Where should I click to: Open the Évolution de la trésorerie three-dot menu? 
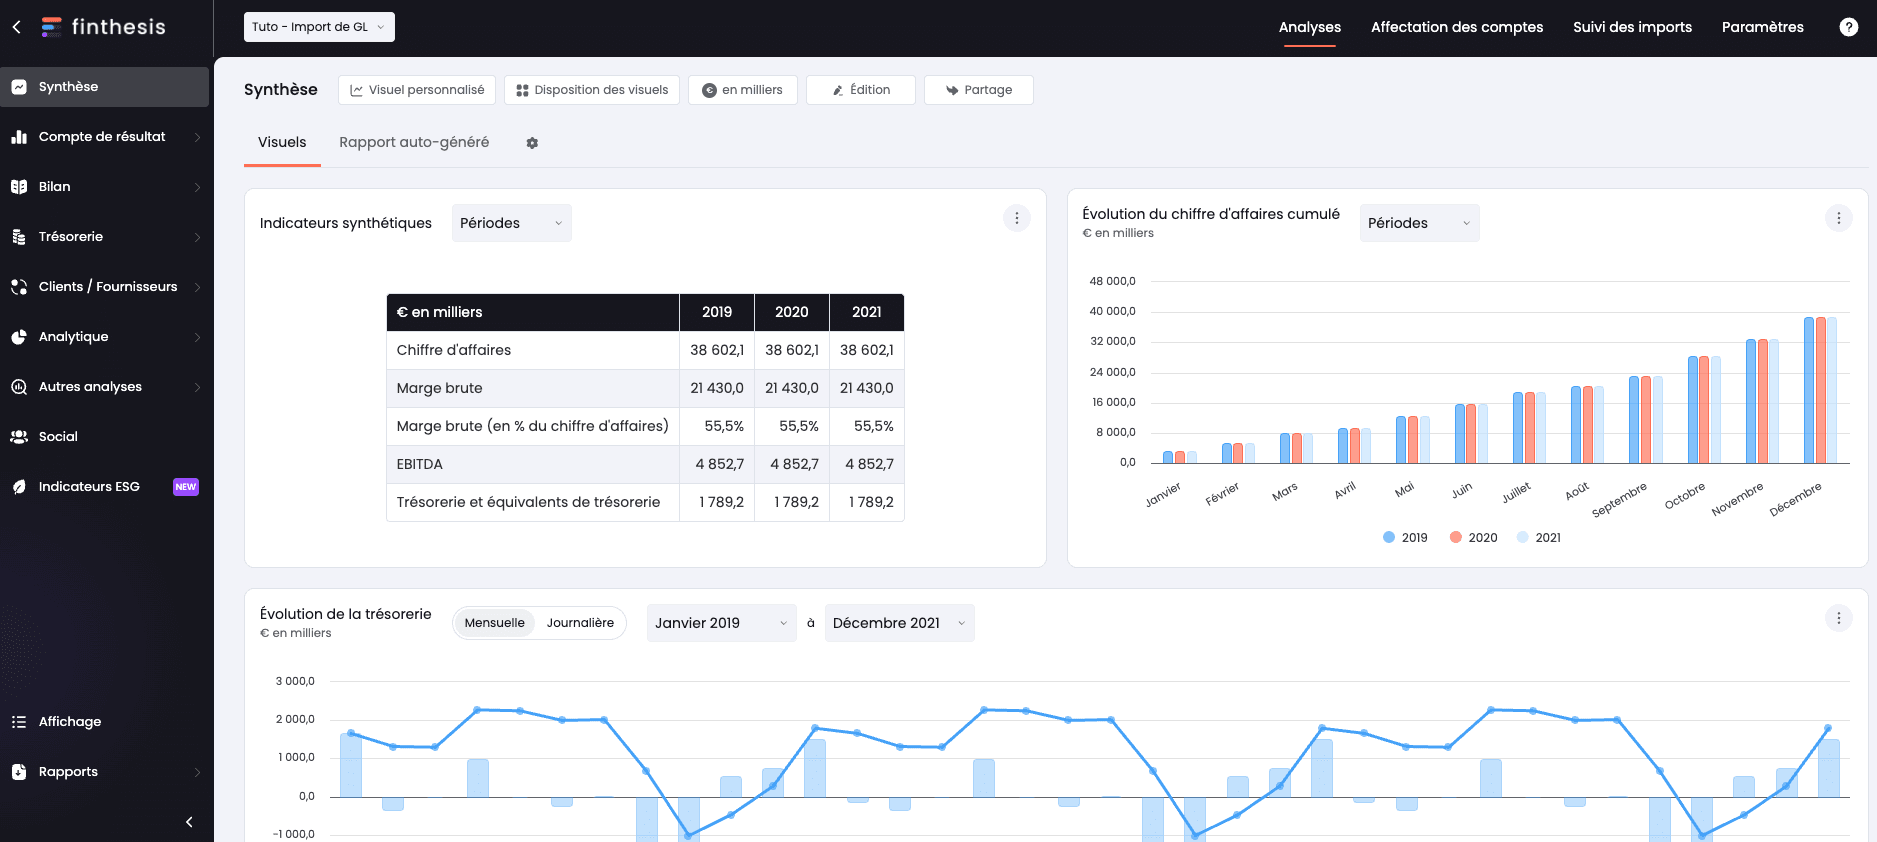click(x=1838, y=618)
